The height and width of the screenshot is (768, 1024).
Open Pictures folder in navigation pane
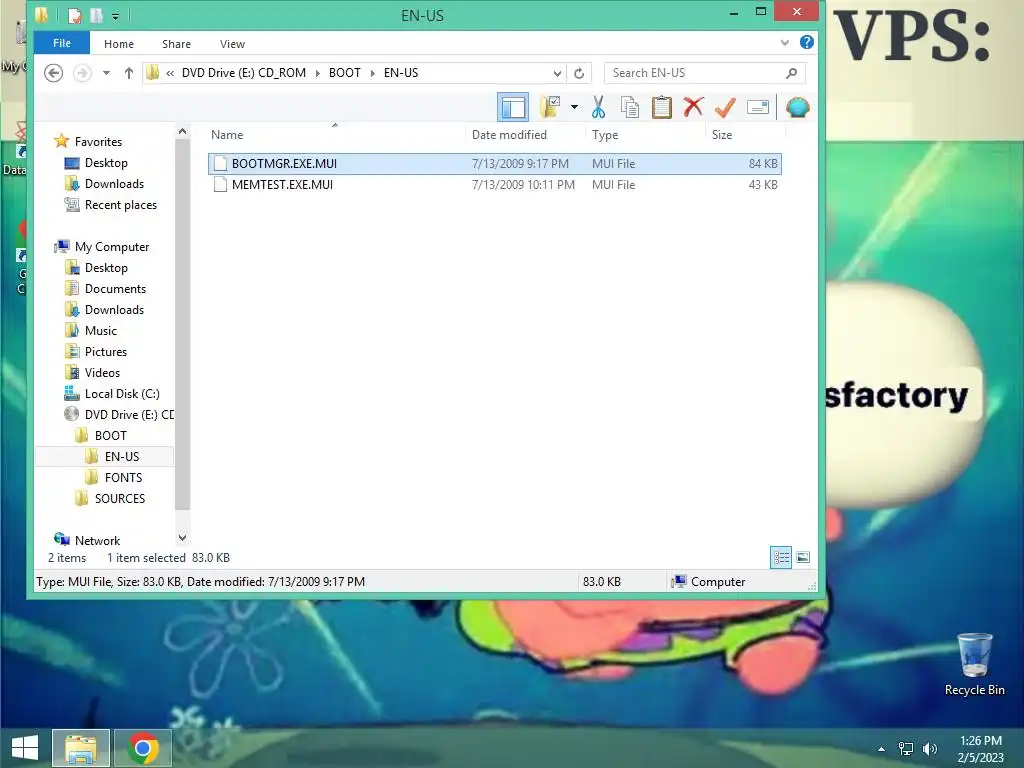click(106, 351)
